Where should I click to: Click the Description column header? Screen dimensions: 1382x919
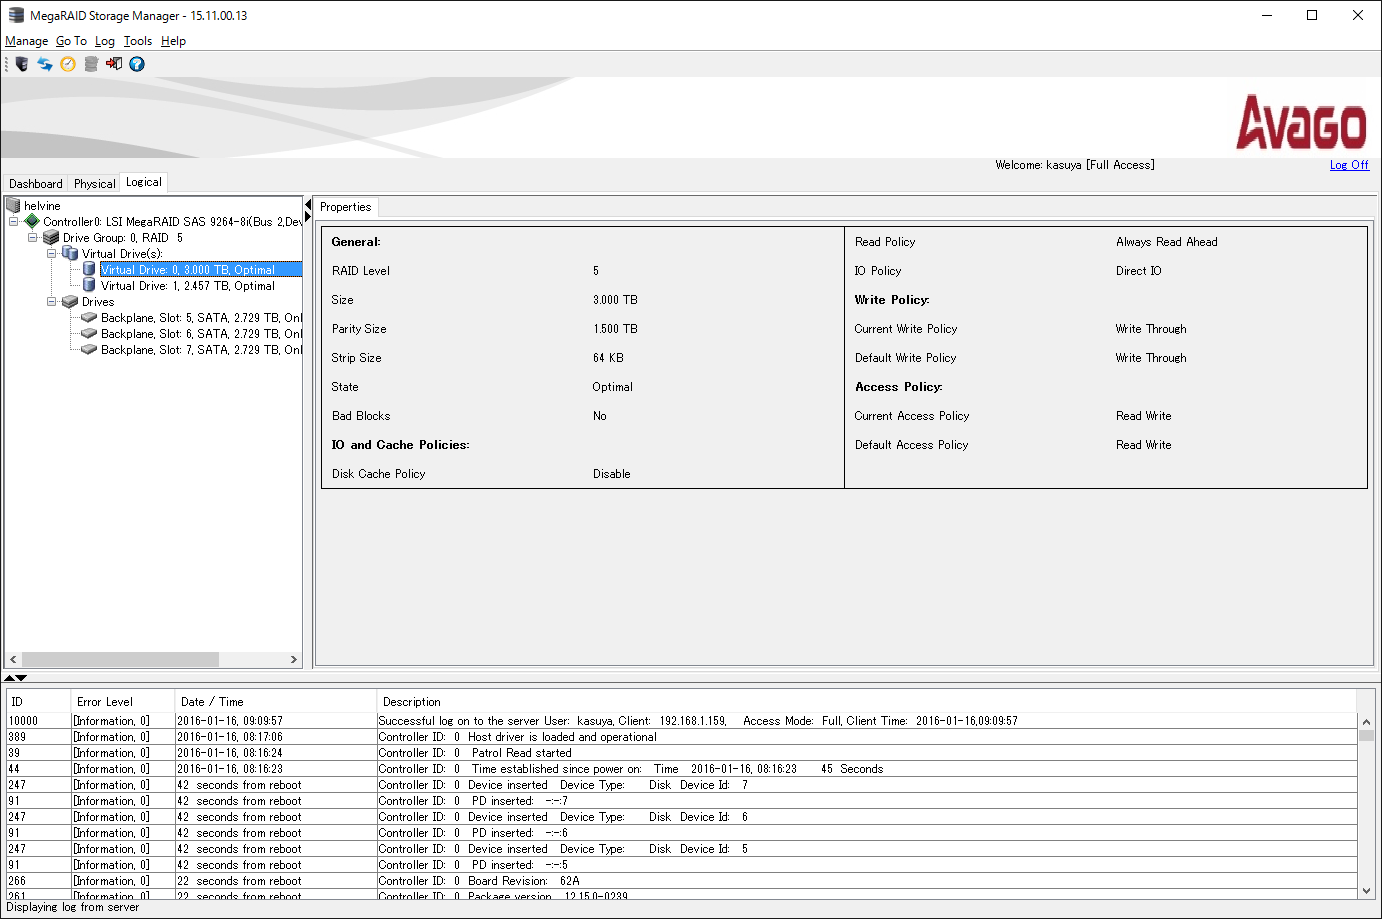[x=867, y=702]
